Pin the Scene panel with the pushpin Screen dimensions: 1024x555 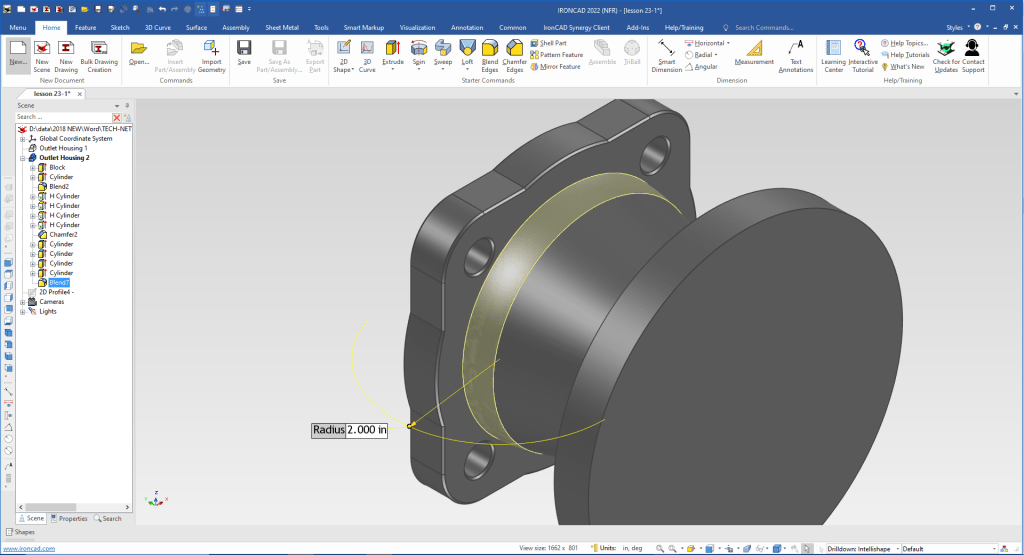(127, 105)
